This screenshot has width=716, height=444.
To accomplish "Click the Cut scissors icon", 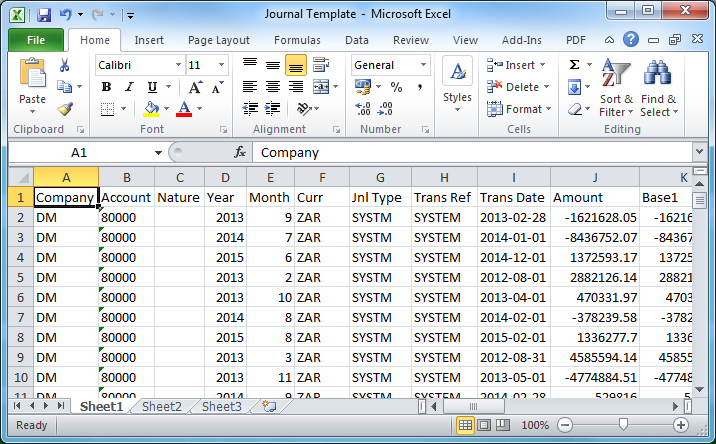I will pos(64,65).
